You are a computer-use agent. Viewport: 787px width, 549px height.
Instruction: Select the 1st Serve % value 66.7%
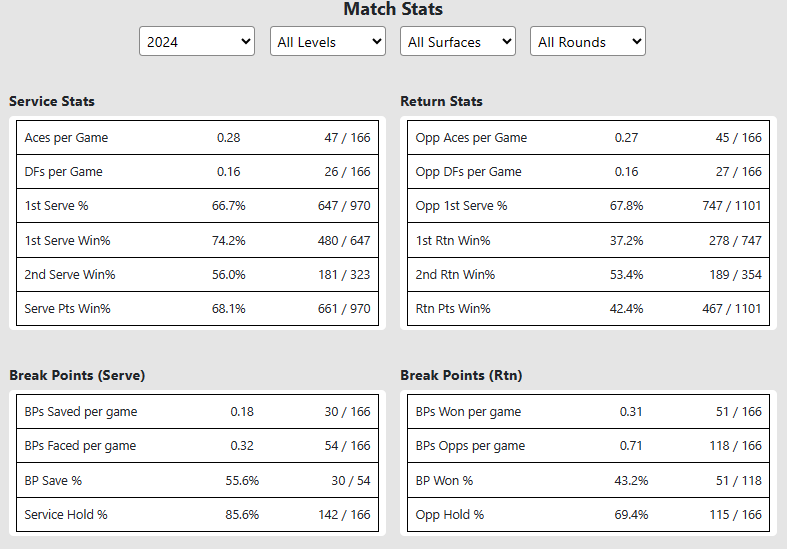click(x=229, y=206)
